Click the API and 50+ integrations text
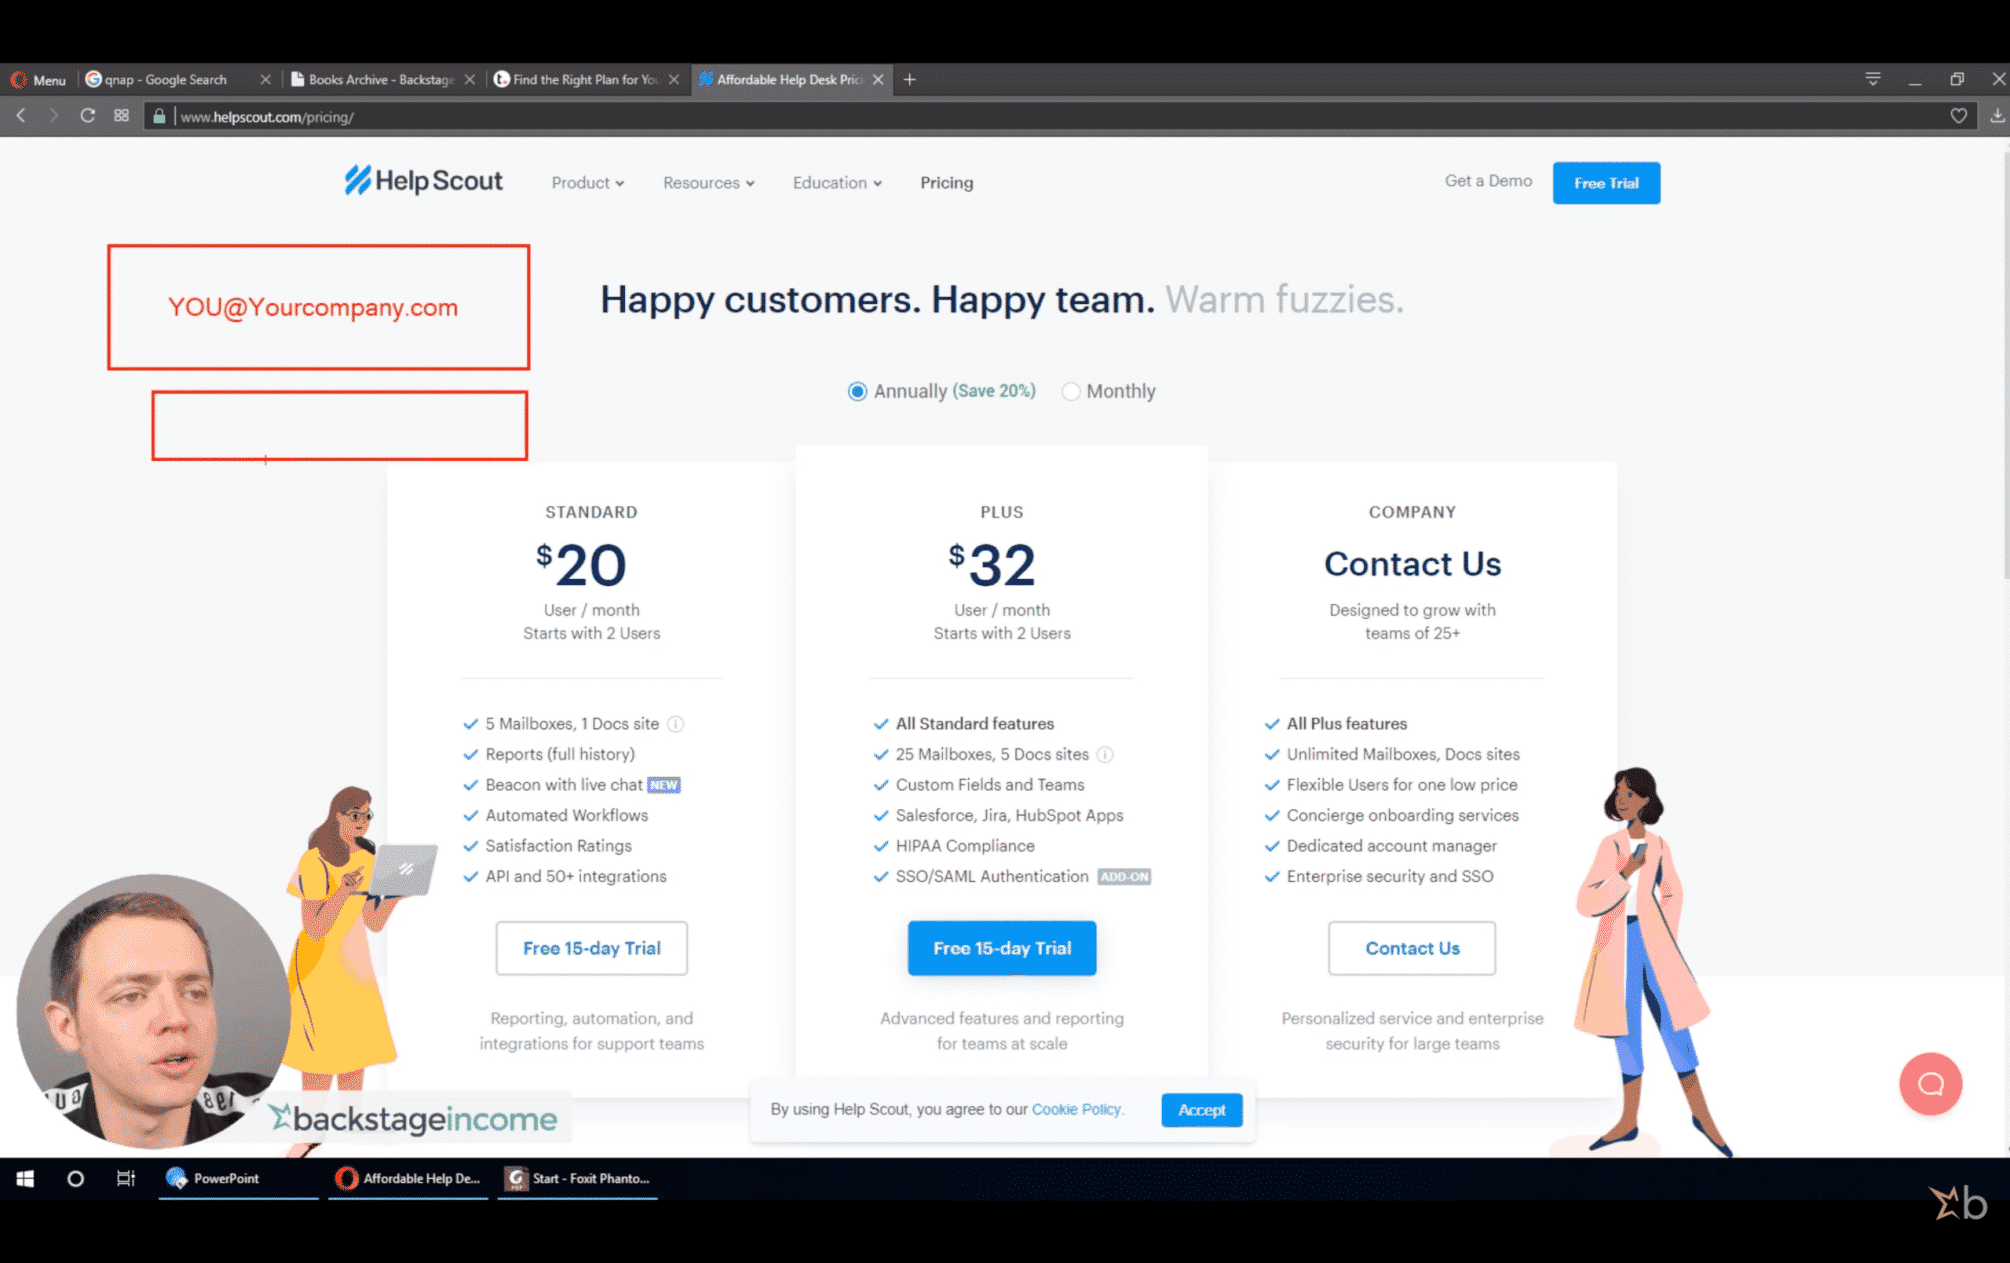Viewport: 2010px width, 1263px height. [x=576, y=877]
